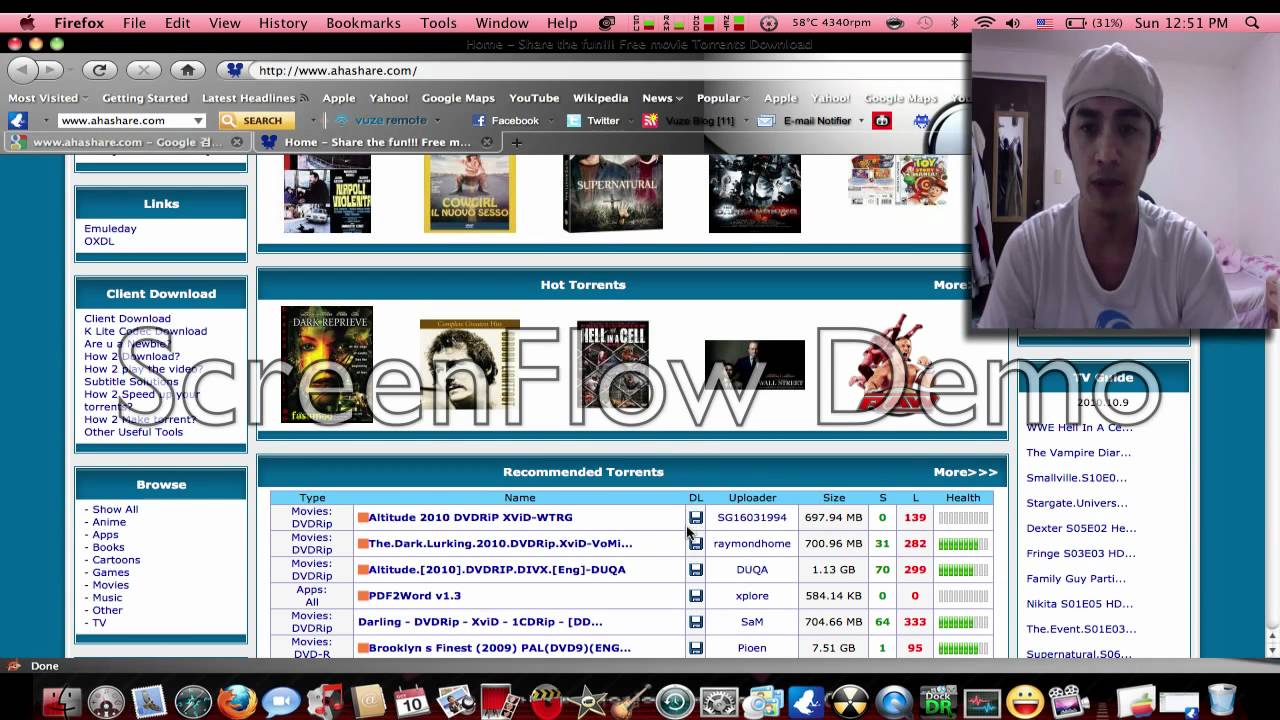Screen dimensions: 1280x720
Task: Click the Wikipedia bookmark
Action: [x=600, y=98]
